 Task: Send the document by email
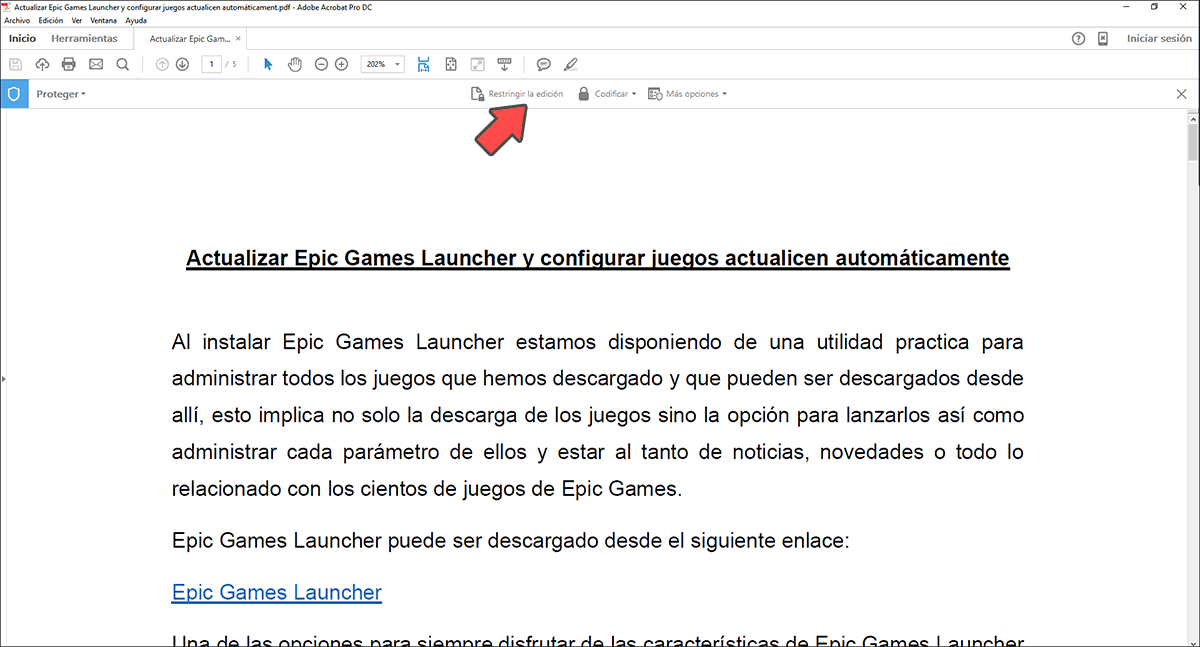click(96, 64)
